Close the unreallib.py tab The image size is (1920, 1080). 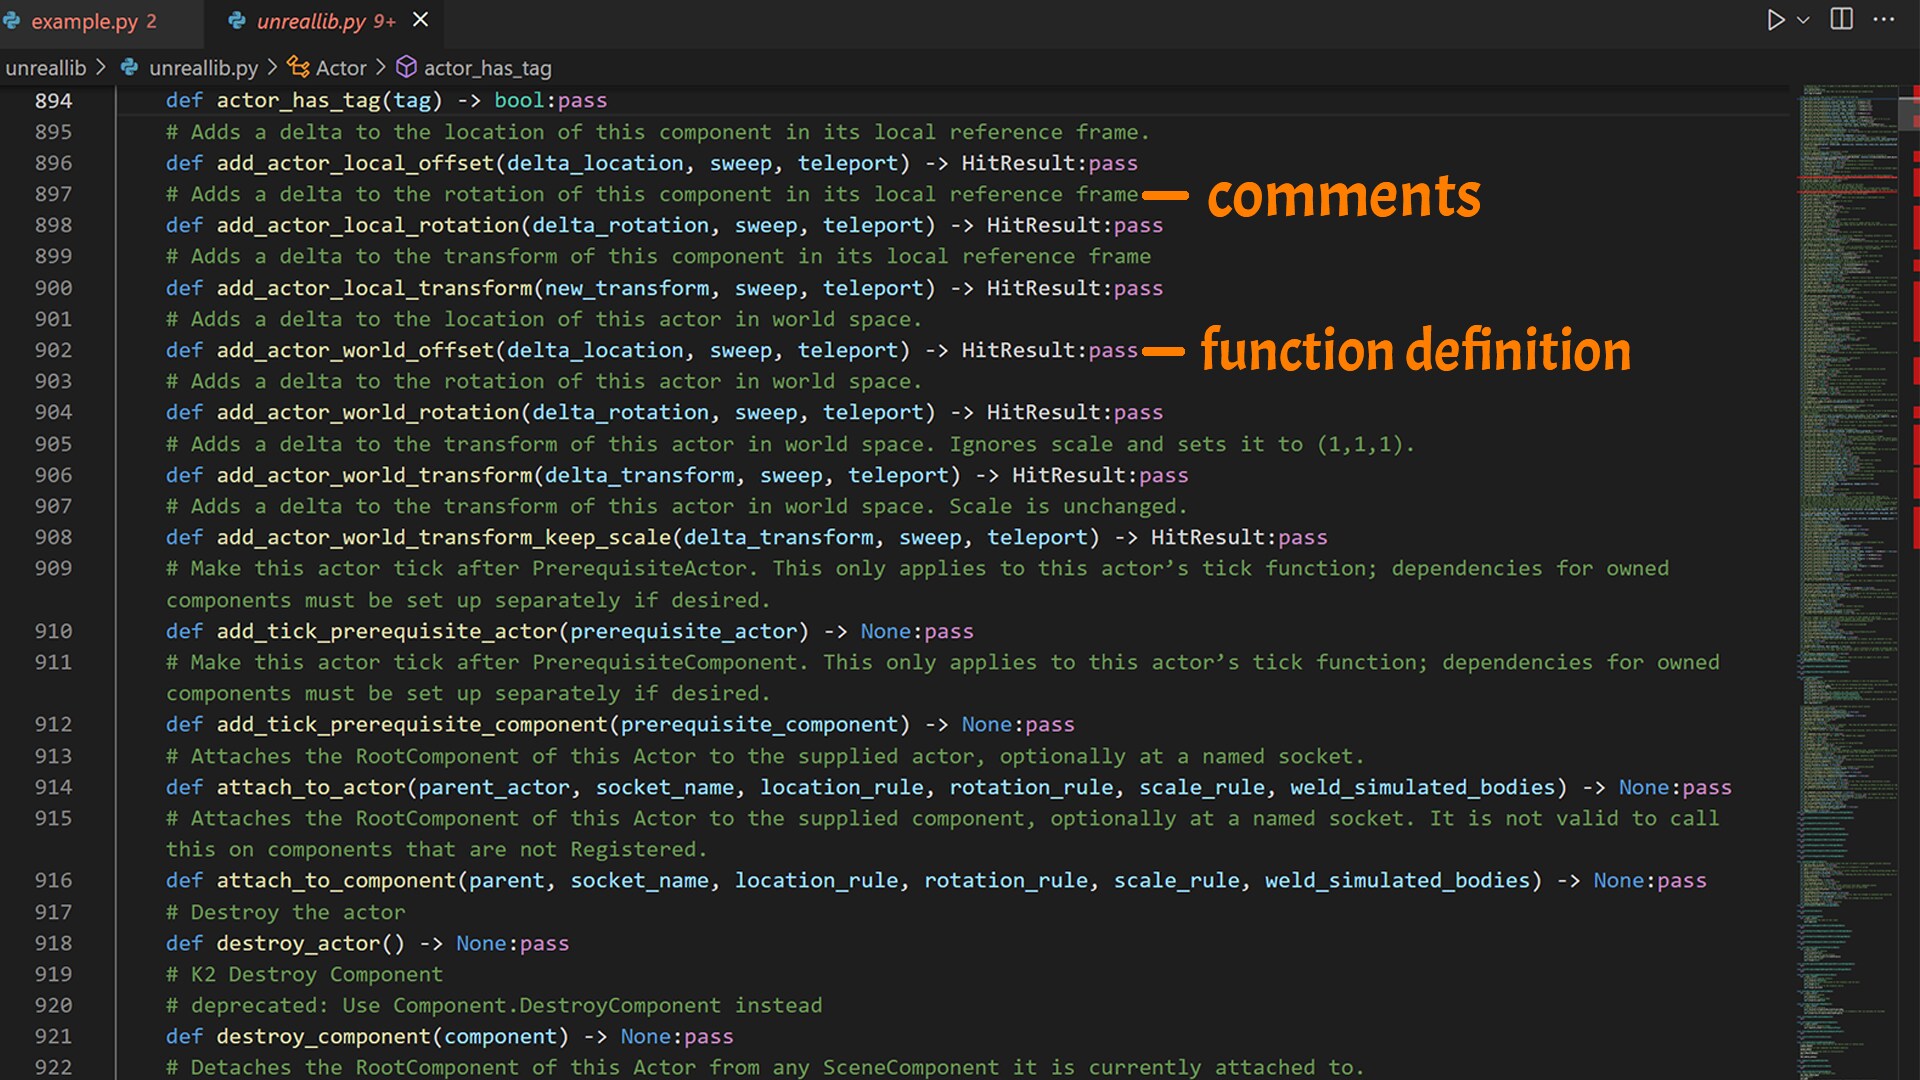(421, 20)
